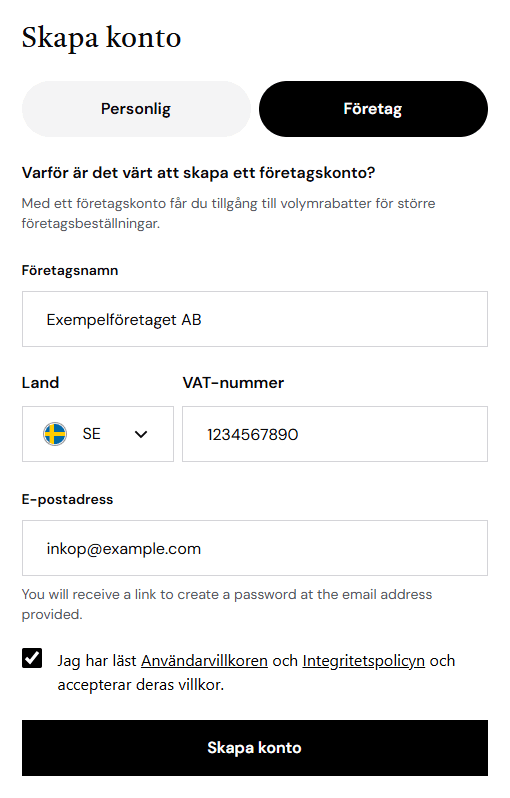Click the 'Varför är det värt' subheading

pos(199,173)
